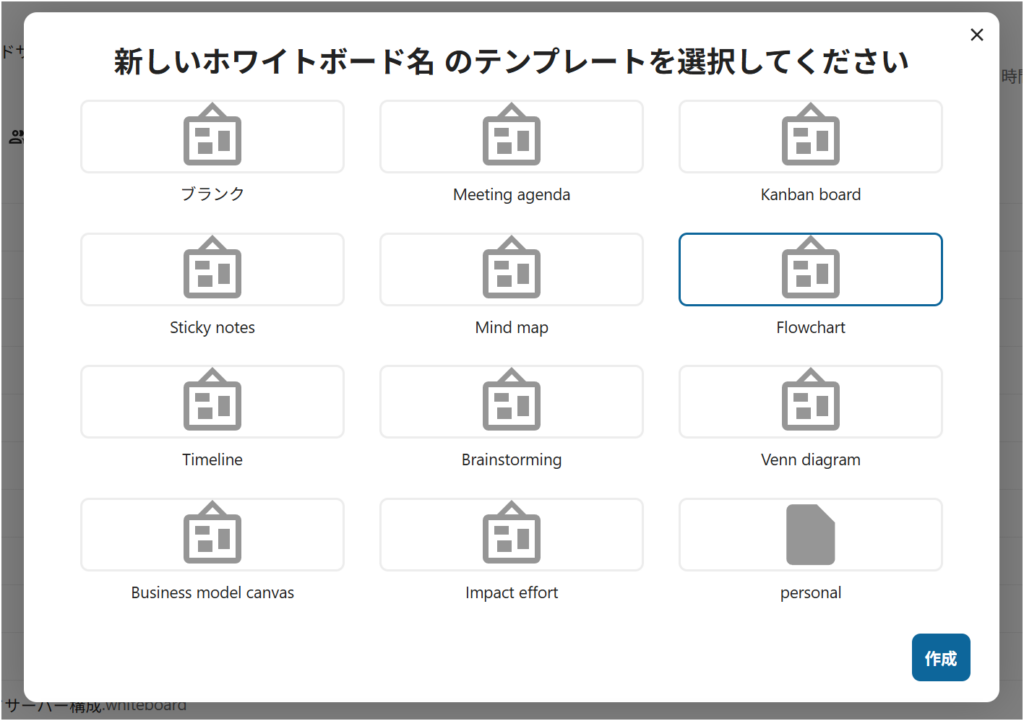The height and width of the screenshot is (721, 1024).
Task: Select the Sticky notes template icon
Action: pyautogui.click(x=212, y=269)
